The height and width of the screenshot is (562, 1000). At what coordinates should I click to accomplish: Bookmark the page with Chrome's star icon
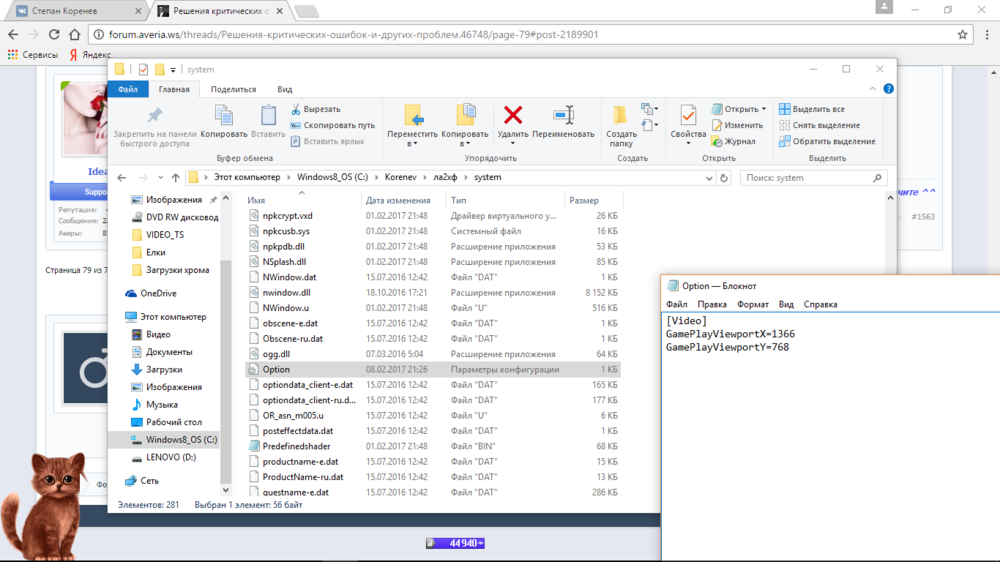pos(963,34)
